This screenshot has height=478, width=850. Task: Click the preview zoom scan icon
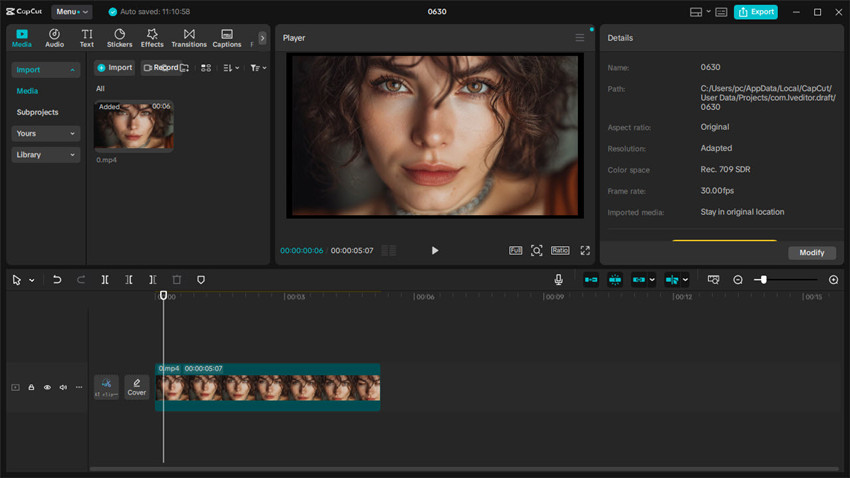[537, 250]
